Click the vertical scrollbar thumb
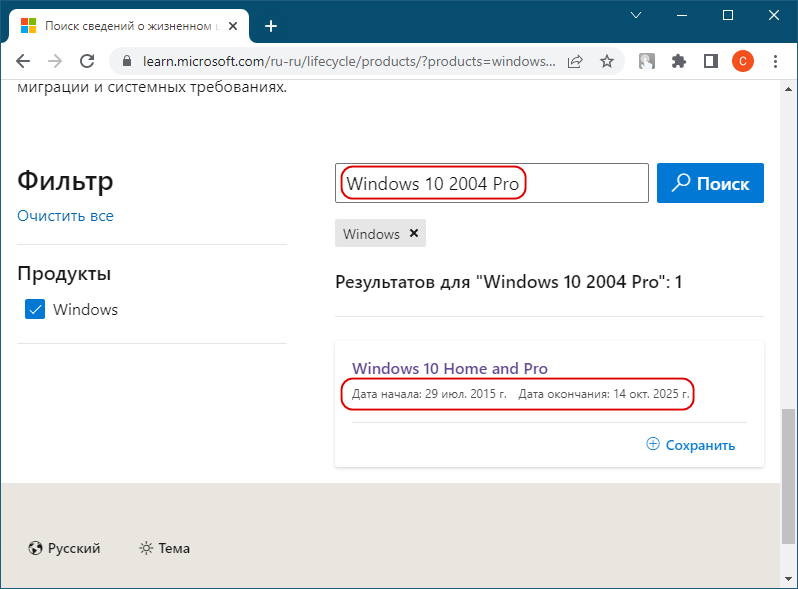Screen dimensions: 798x589 click(788, 476)
